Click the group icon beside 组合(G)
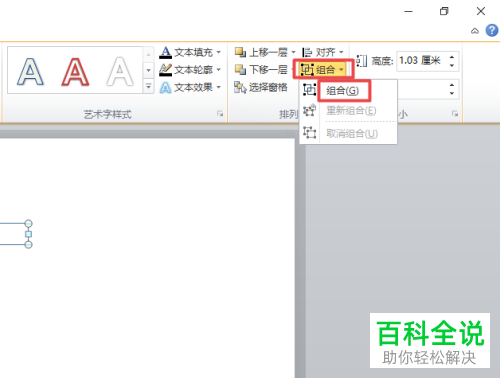 [x=309, y=90]
